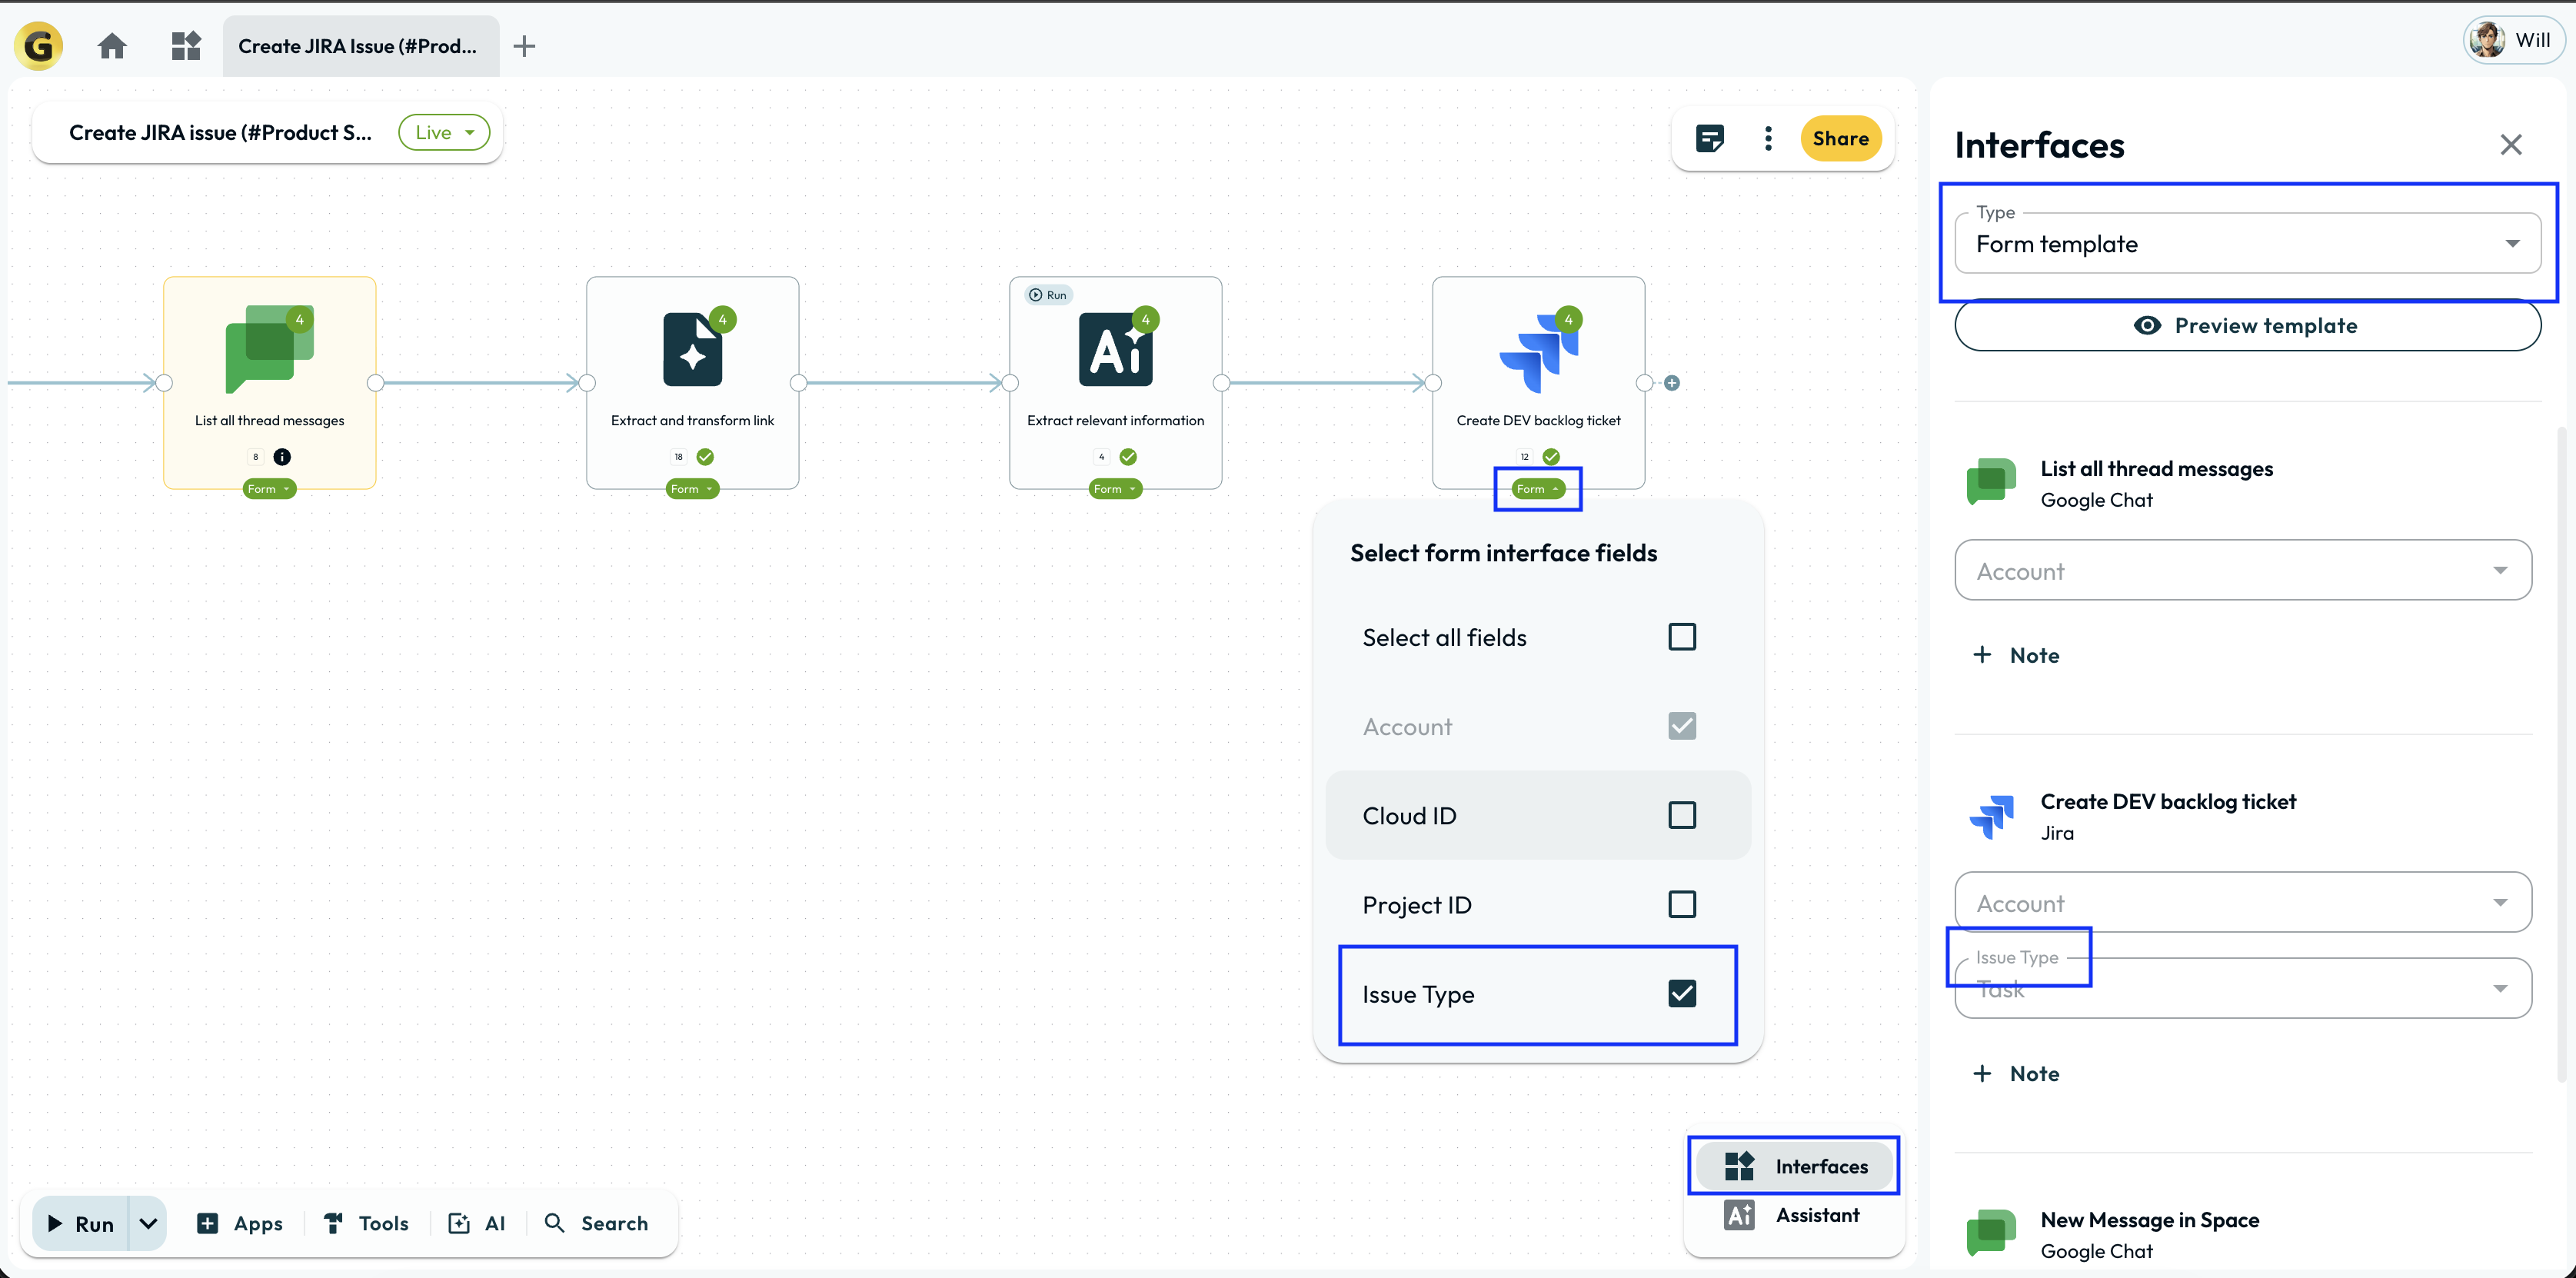Click the plus connector after the Jira node

click(x=1672, y=383)
